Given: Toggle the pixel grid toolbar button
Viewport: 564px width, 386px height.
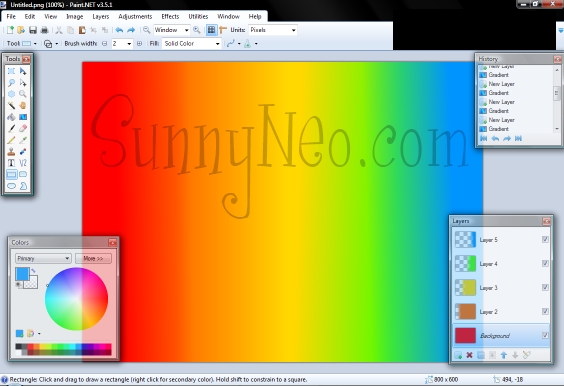Looking at the screenshot, I should coord(212,30).
